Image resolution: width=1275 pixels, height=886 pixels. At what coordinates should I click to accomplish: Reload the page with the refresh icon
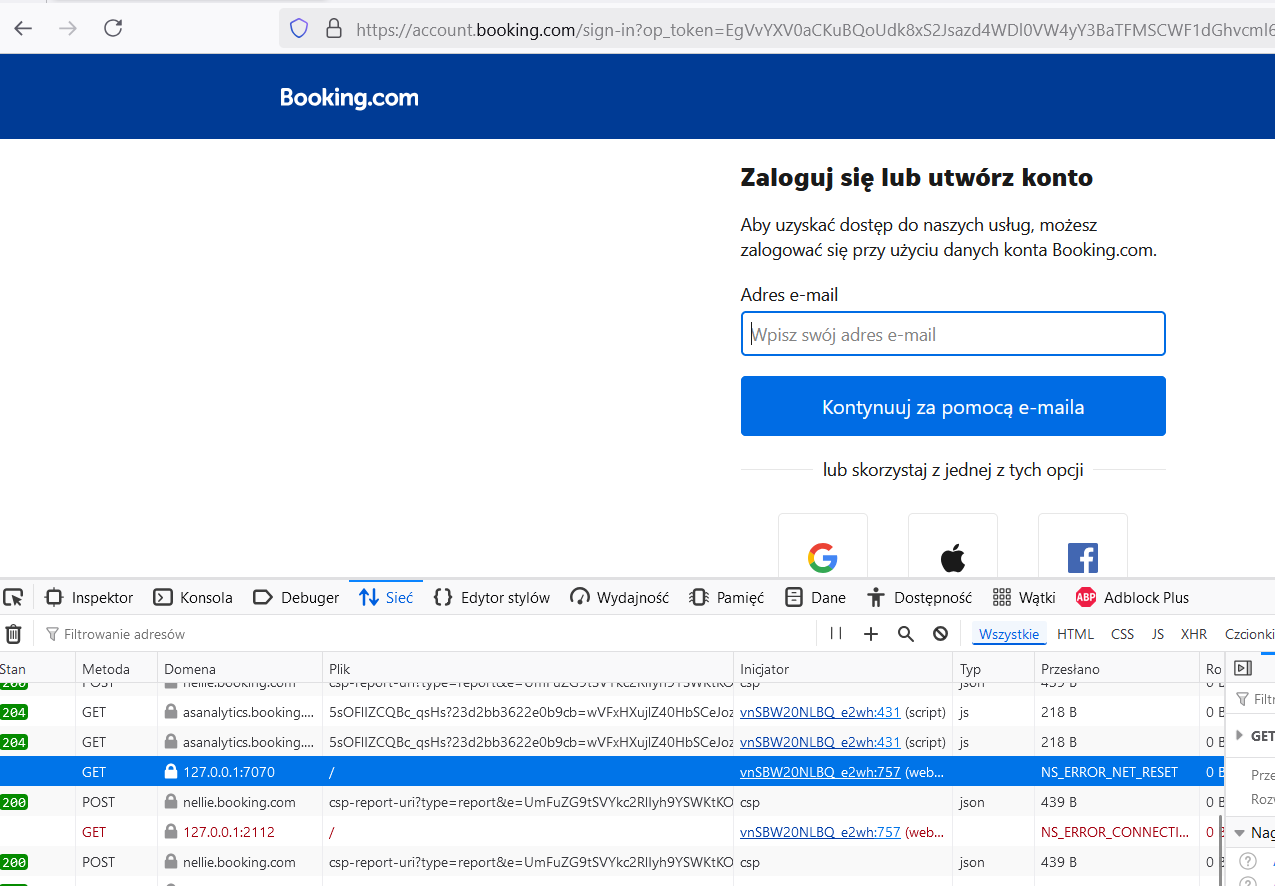tap(113, 28)
